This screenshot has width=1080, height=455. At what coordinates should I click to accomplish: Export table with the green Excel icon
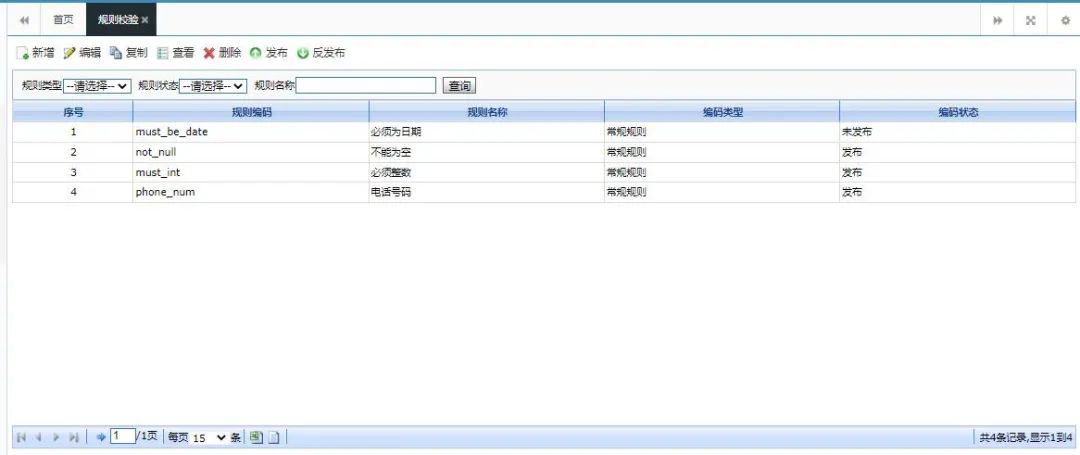tap(256, 437)
